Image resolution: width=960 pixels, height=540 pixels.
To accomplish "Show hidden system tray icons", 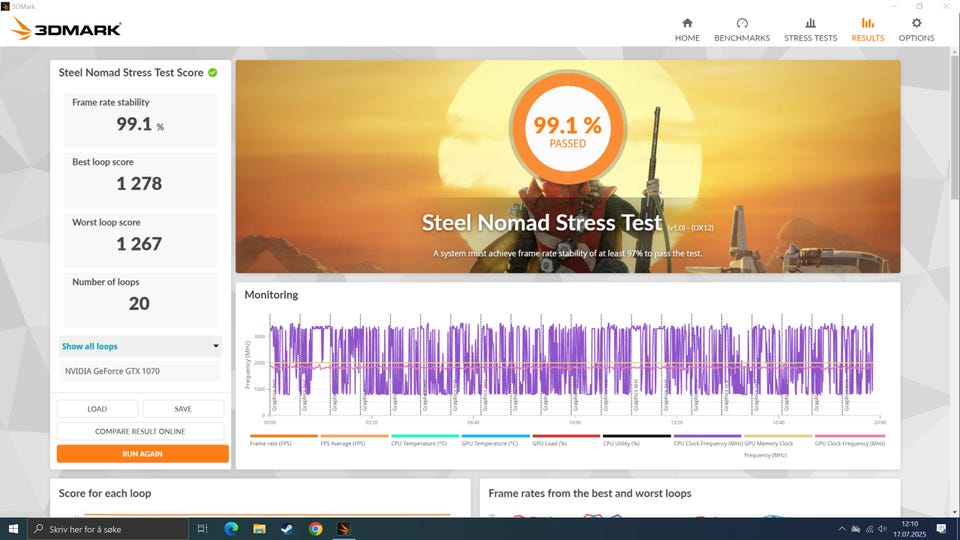I will pos(841,528).
